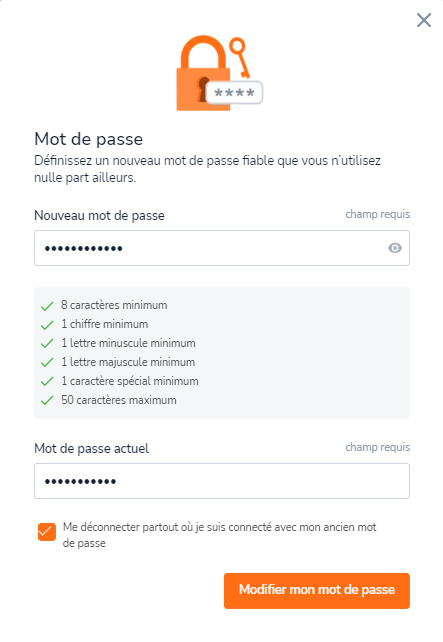
Task: Click the Me déconnecter partout label text
Action: pyautogui.click(x=219, y=535)
